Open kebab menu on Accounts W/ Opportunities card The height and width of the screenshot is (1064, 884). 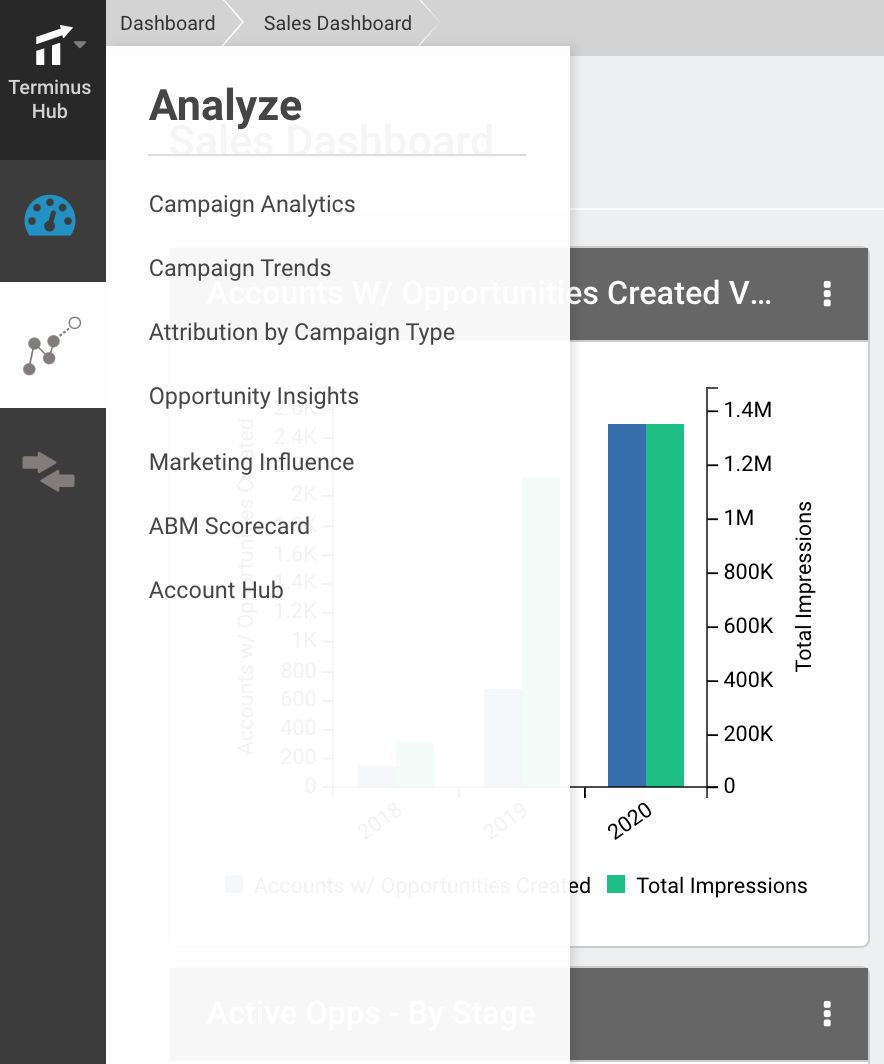pyautogui.click(x=826, y=294)
